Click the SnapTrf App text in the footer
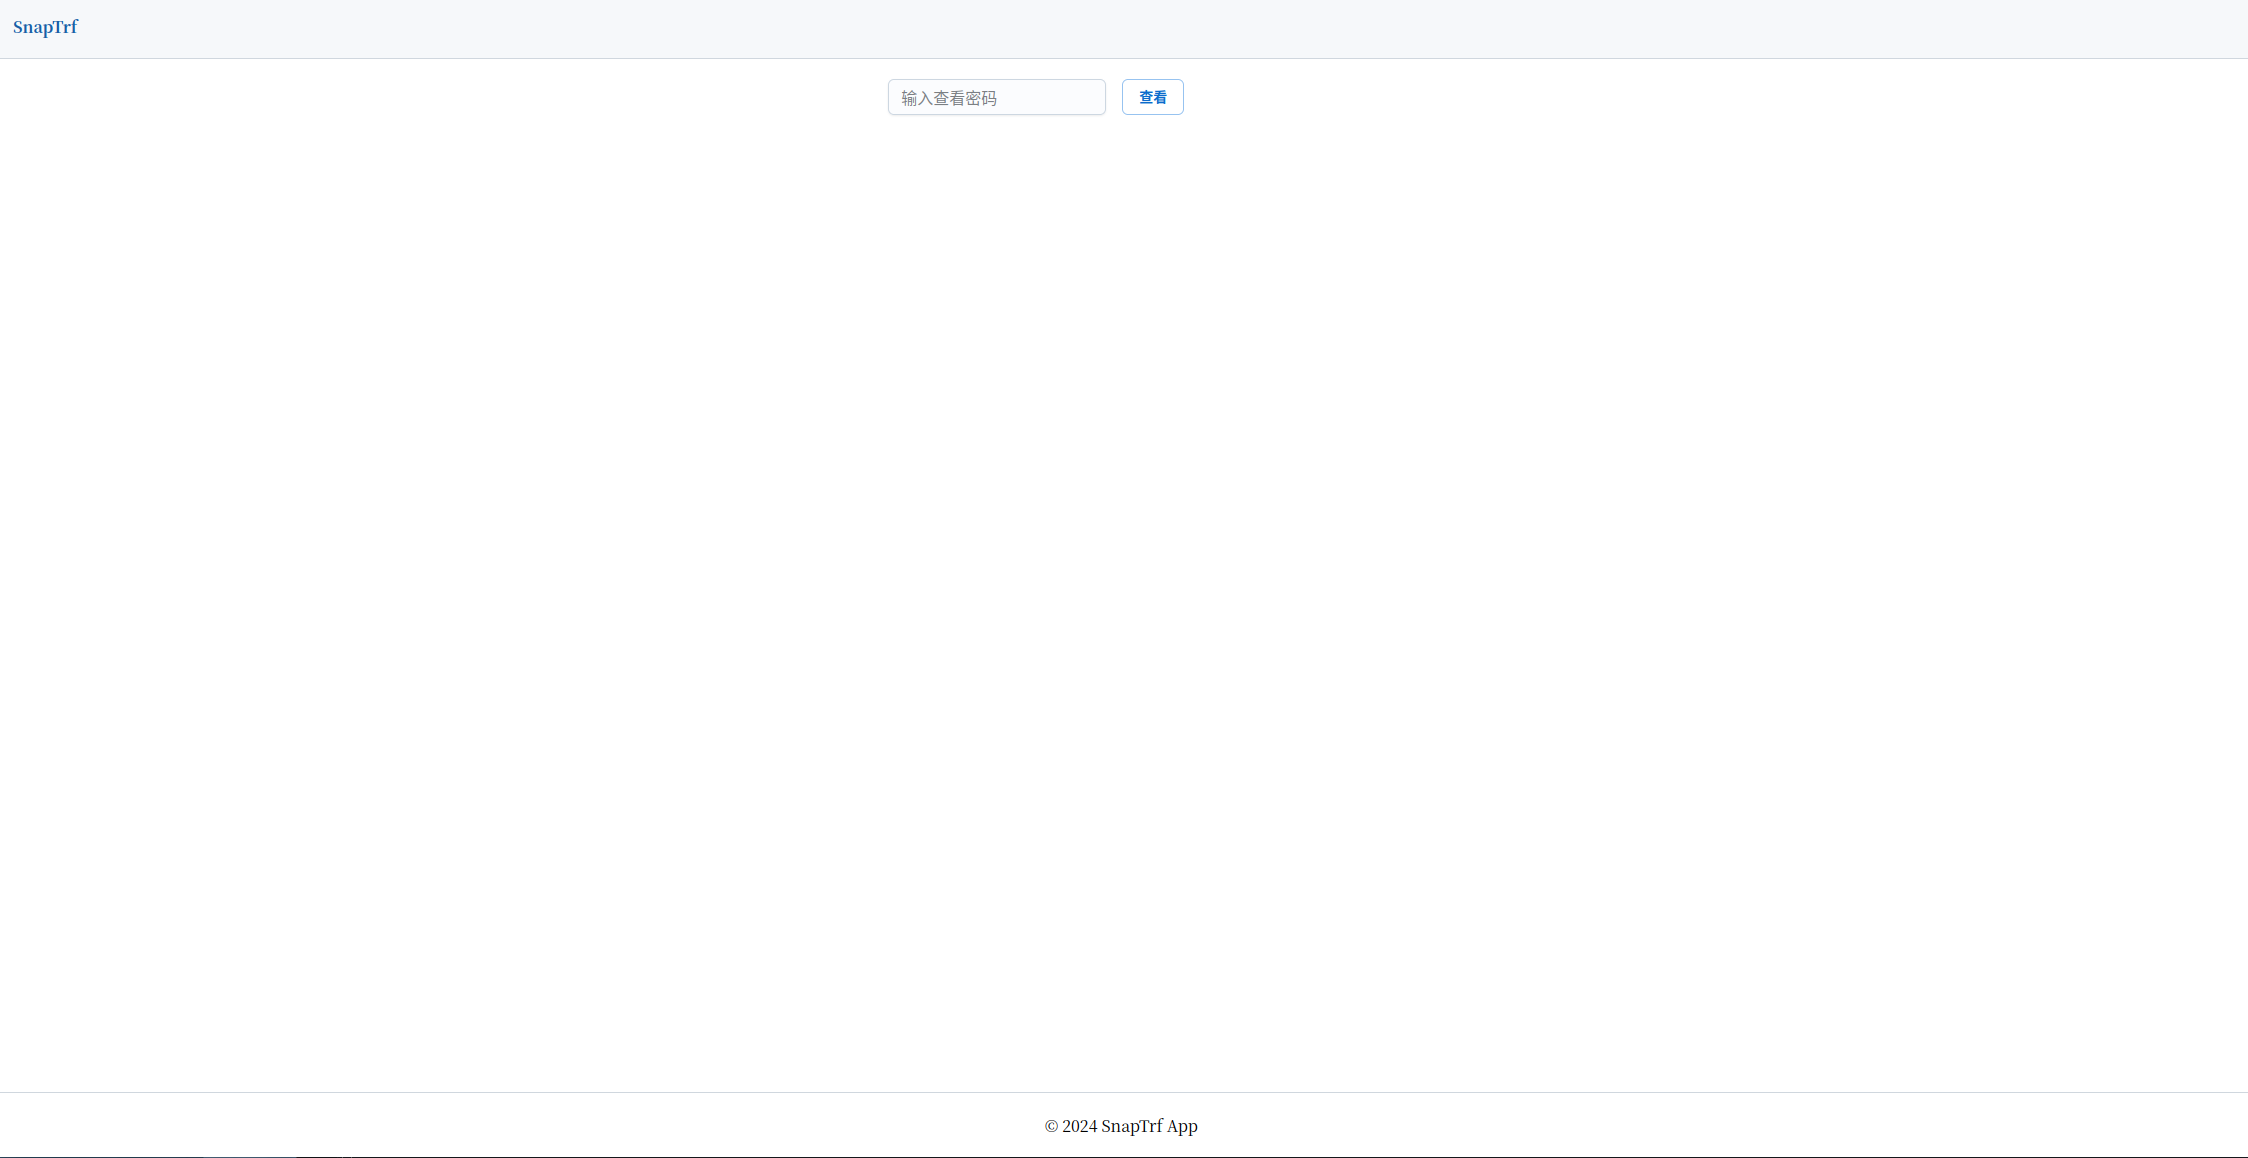This screenshot has height=1158, width=2248. pyautogui.click(x=1149, y=1126)
